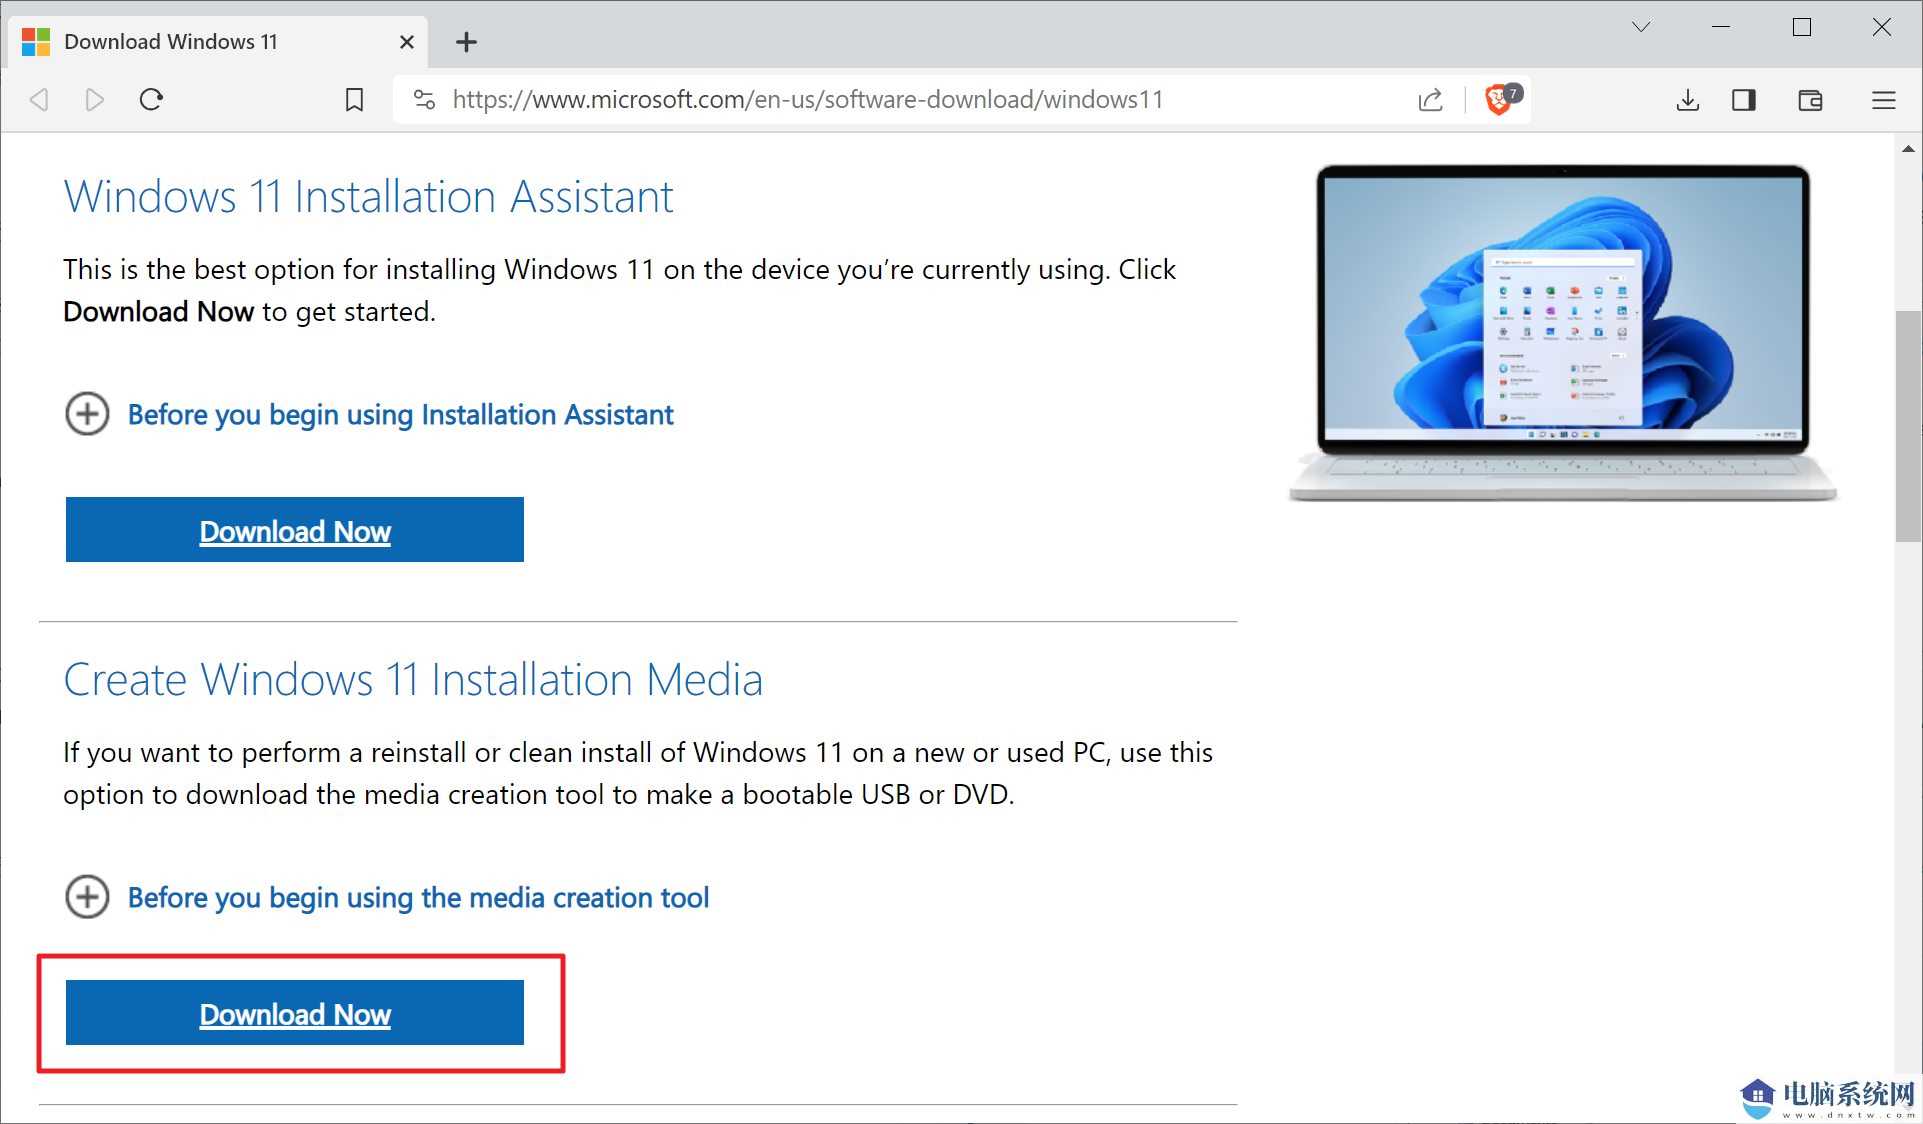
Task: Click the browser reload page icon
Action: 151,99
